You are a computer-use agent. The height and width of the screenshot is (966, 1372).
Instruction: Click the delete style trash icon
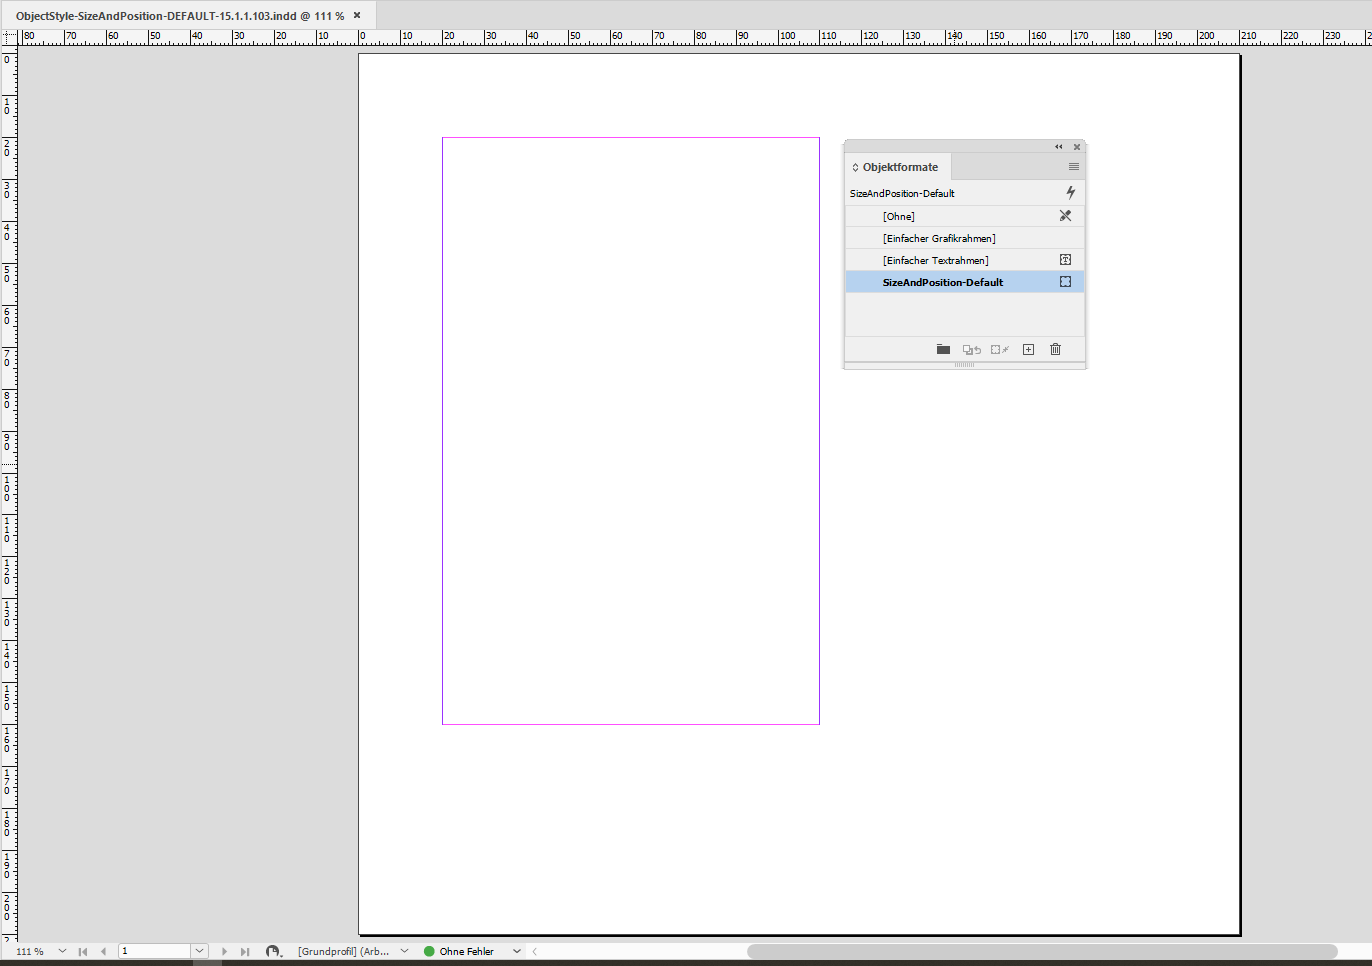(x=1055, y=349)
